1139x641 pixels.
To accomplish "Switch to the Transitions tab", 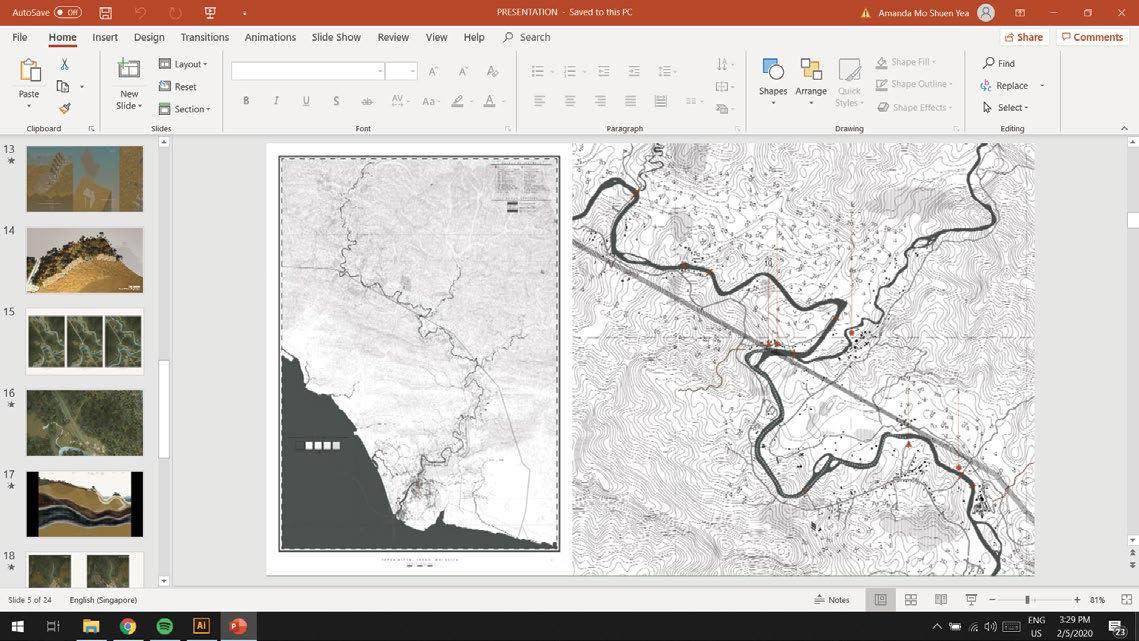I will (204, 37).
